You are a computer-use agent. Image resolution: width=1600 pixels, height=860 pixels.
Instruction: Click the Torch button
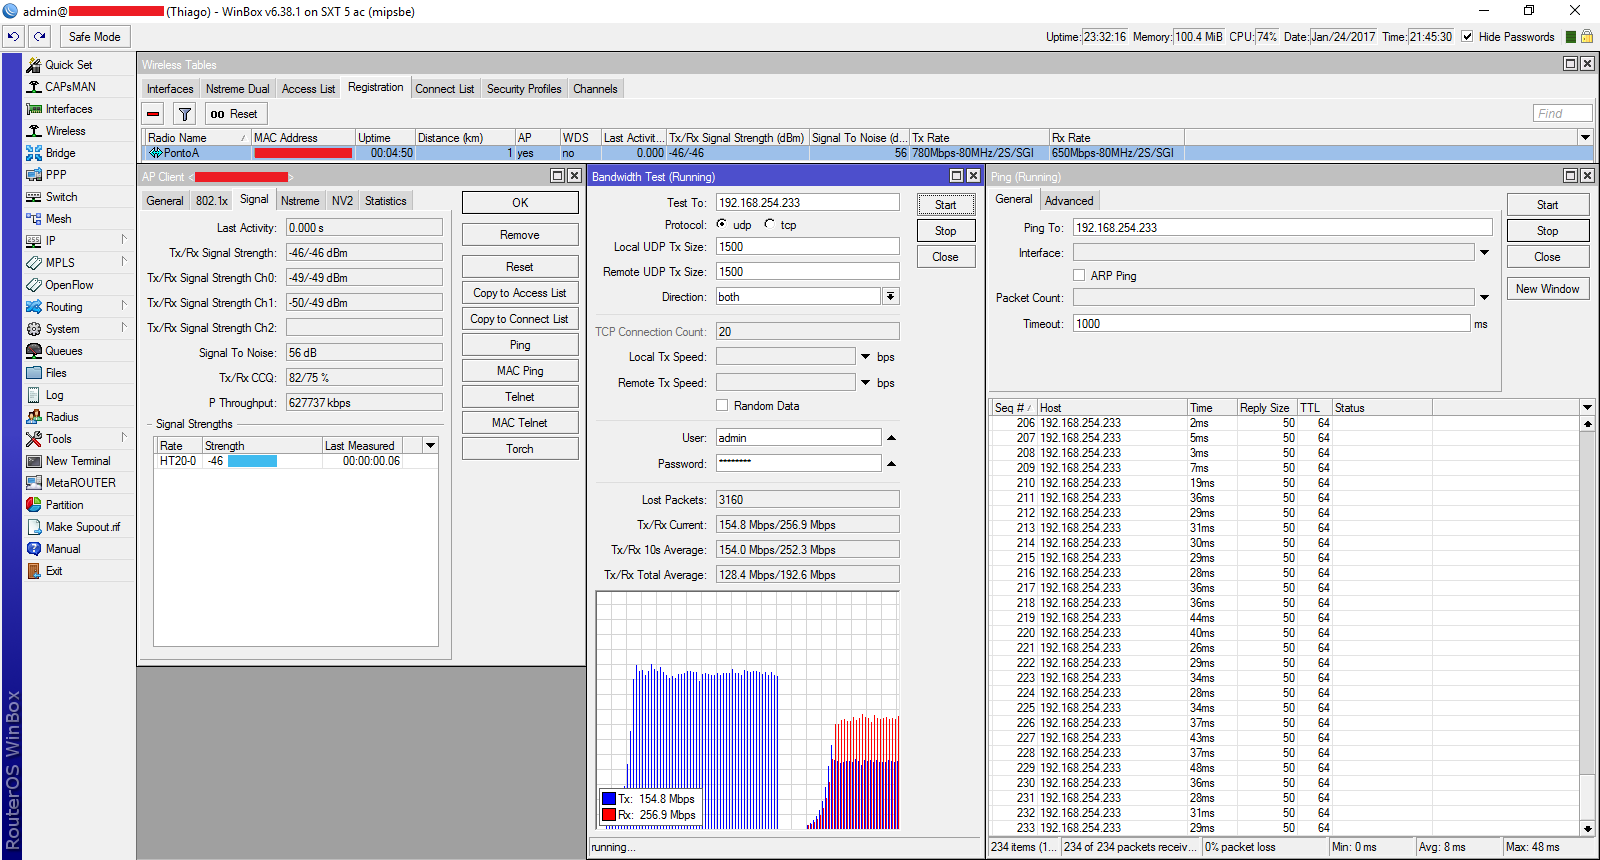519,449
